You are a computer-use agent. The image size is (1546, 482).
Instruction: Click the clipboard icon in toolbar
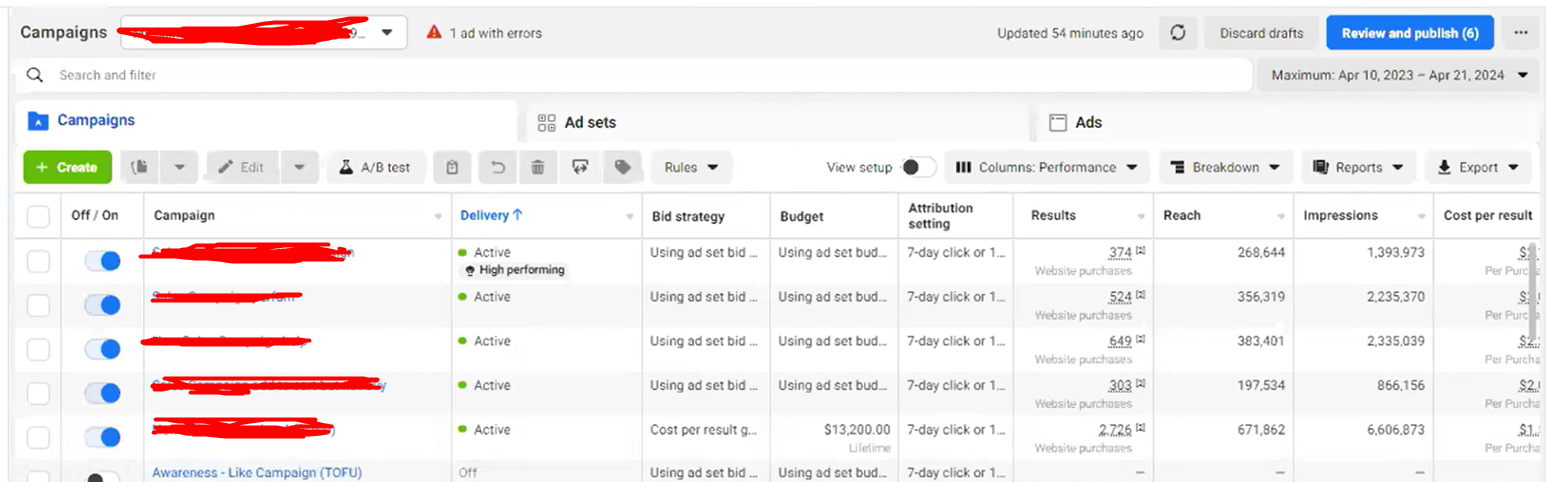click(x=453, y=167)
